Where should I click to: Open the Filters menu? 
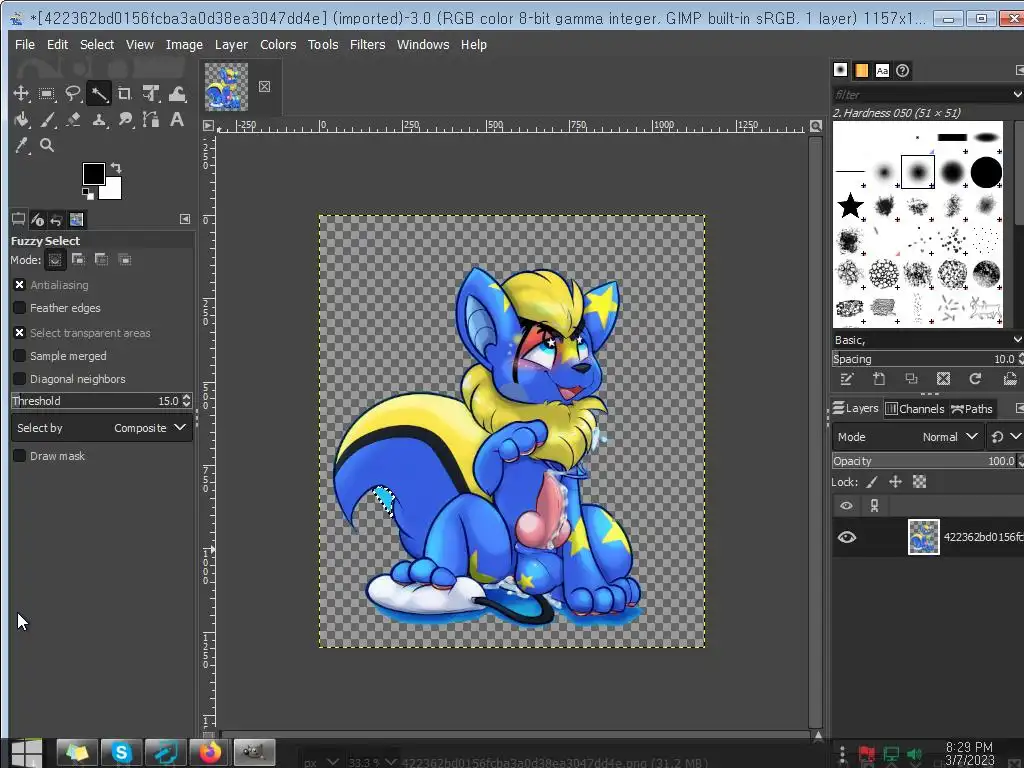pos(368,44)
